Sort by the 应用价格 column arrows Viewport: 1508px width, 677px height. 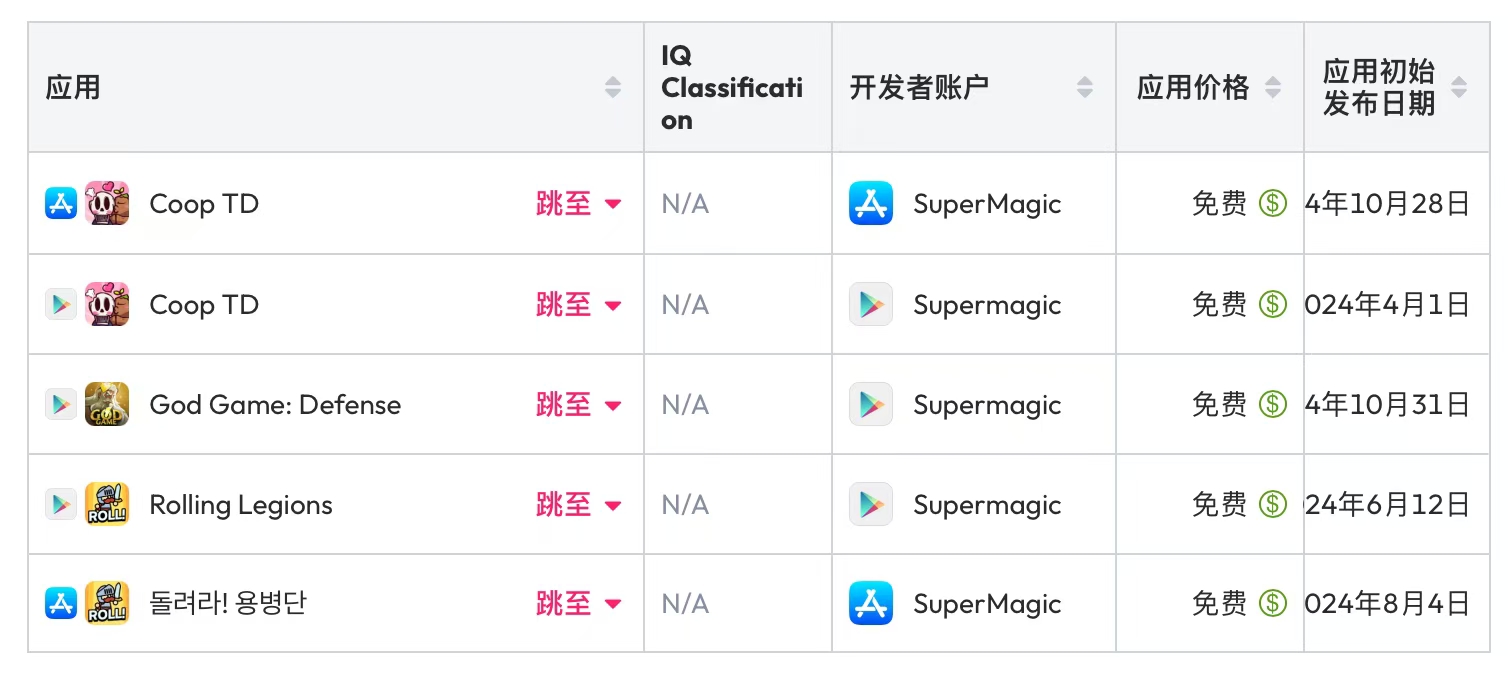click(x=1273, y=88)
